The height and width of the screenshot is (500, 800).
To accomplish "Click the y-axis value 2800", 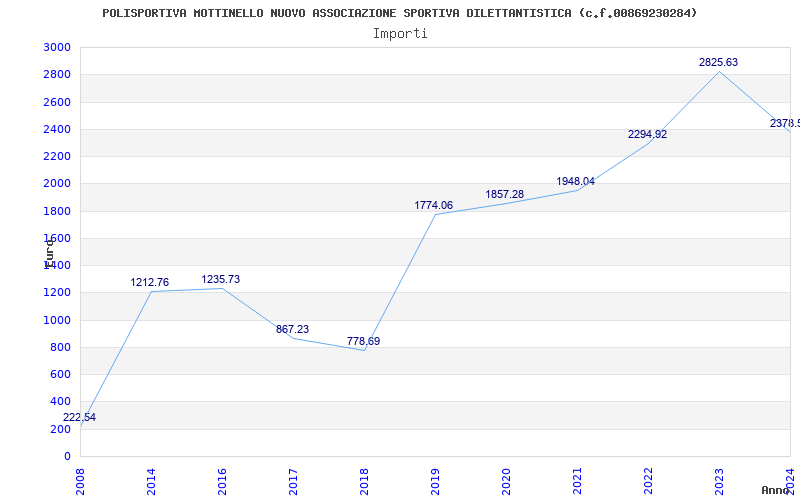I will coord(57,74).
